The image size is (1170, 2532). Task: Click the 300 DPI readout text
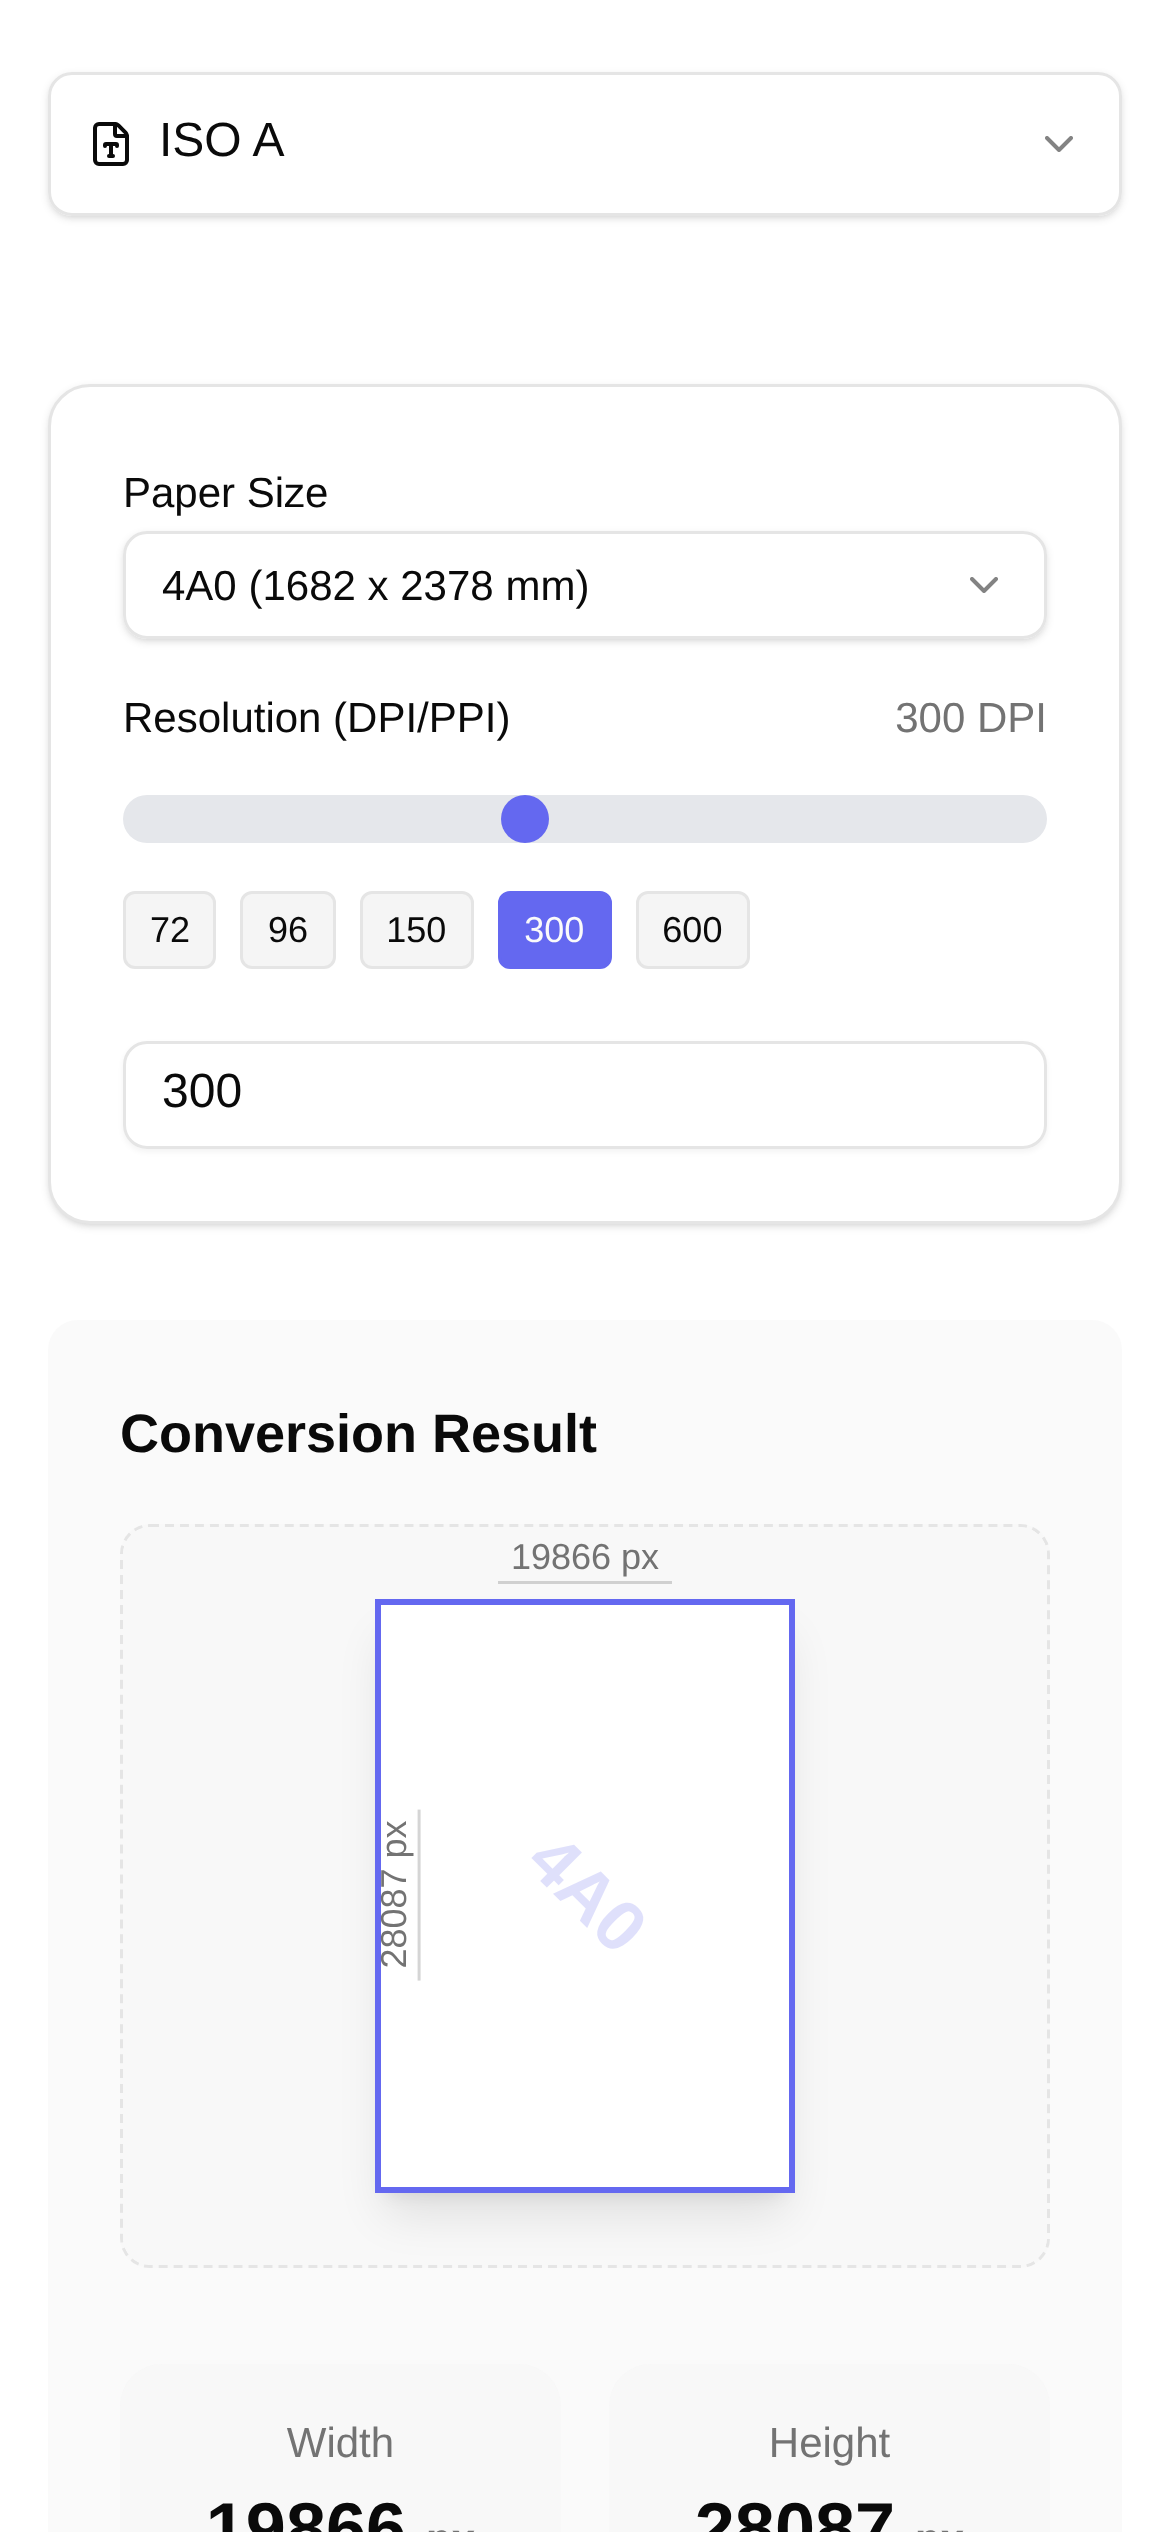tap(969, 718)
